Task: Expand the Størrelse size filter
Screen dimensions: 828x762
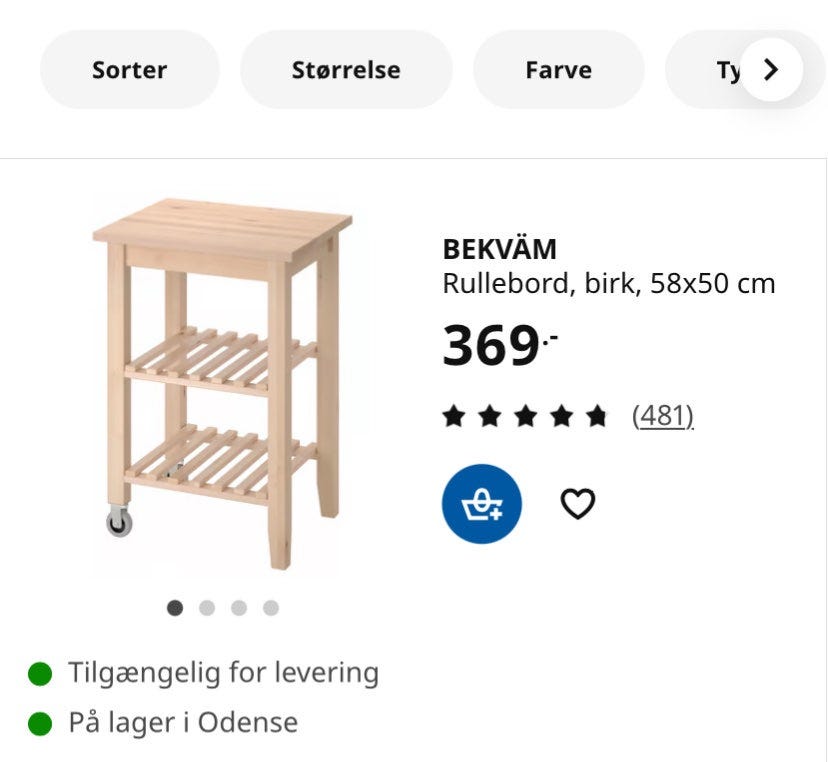Action: pyautogui.click(x=346, y=70)
